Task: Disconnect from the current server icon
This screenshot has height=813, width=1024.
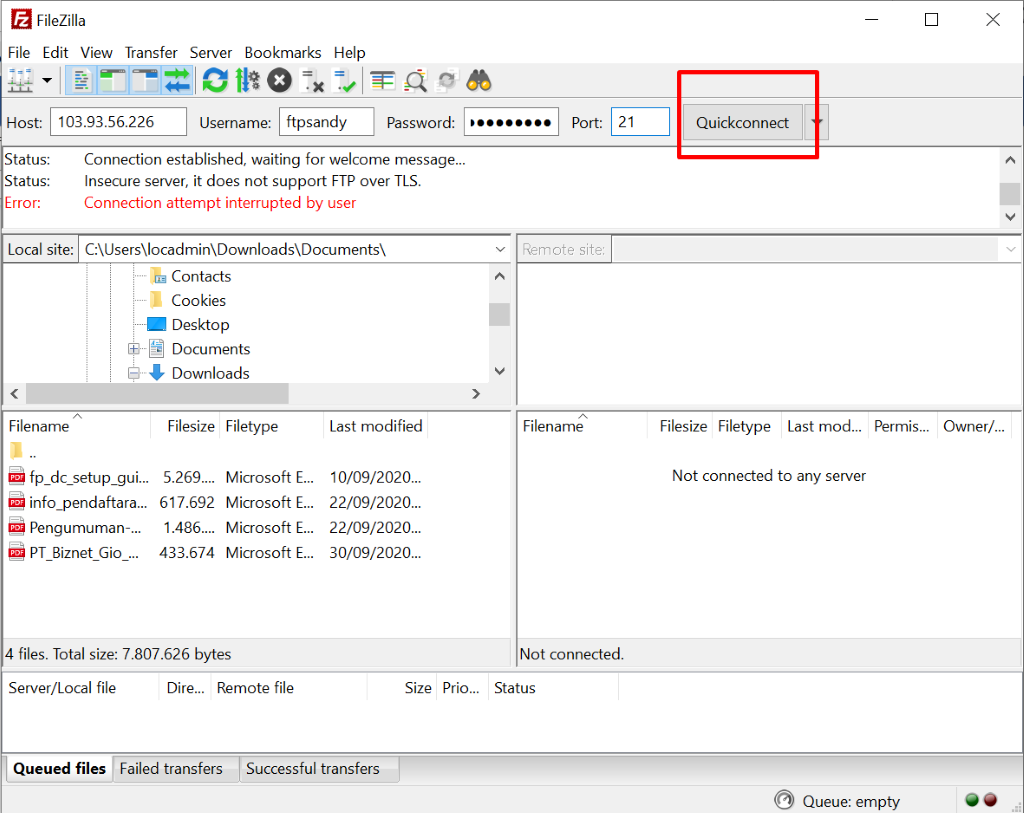Action: pyautogui.click(x=312, y=81)
